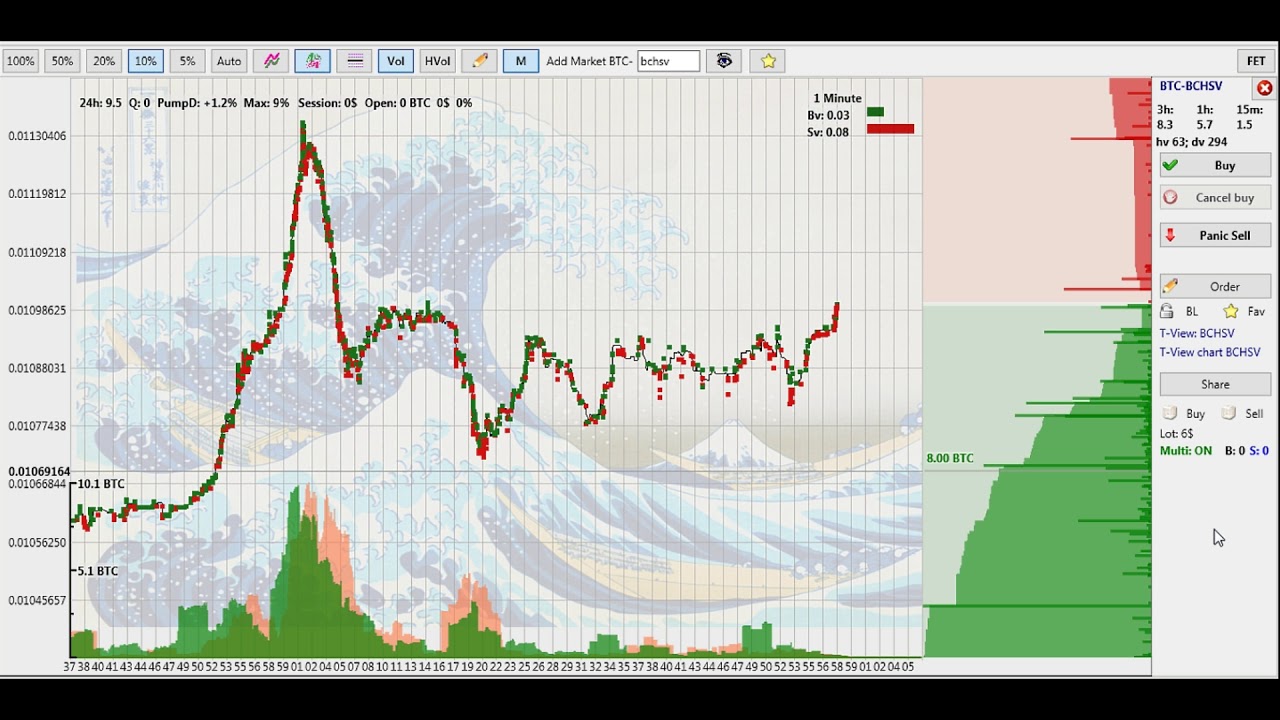Open the Order button
1280x720 pixels.
coord(1215,286)
